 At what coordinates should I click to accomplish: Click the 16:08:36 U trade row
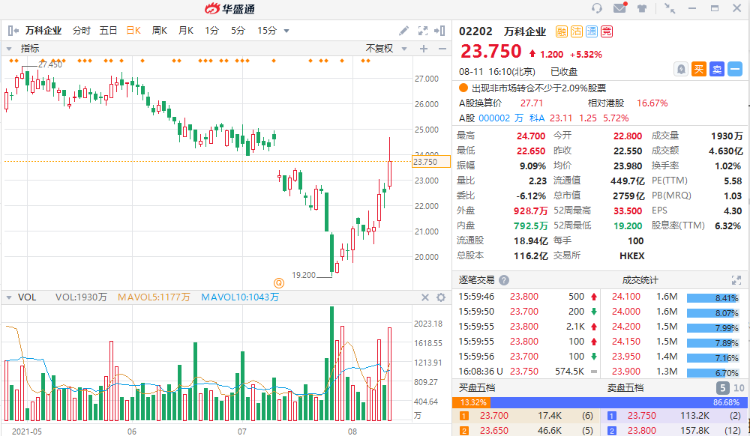coord(528,371)
